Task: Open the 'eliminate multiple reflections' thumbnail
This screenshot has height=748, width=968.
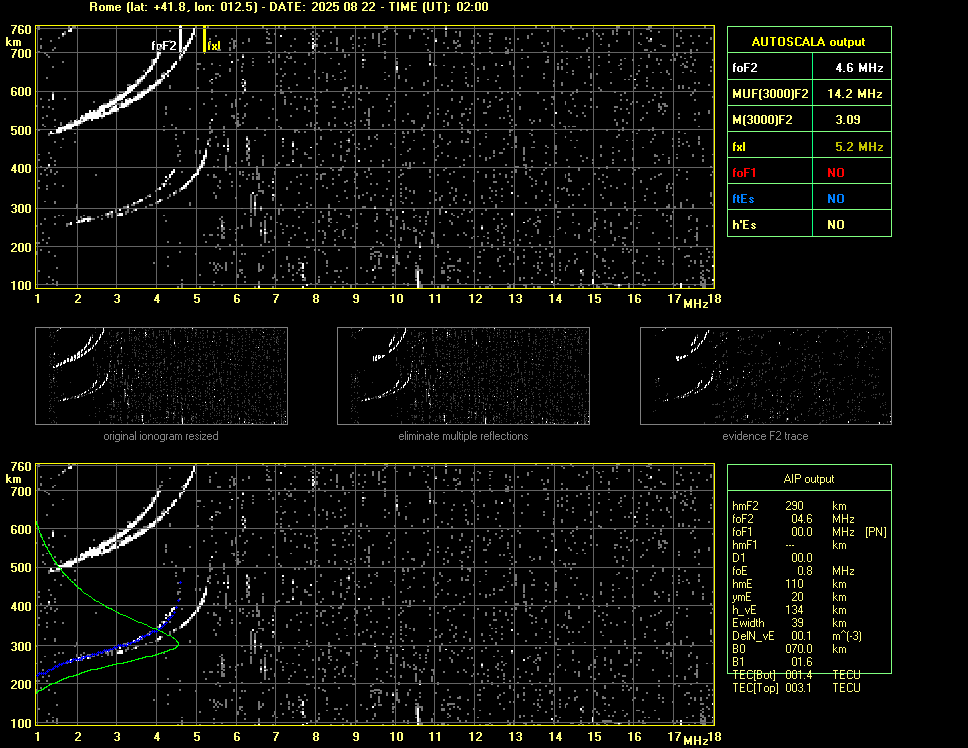Action: [463, 376]
